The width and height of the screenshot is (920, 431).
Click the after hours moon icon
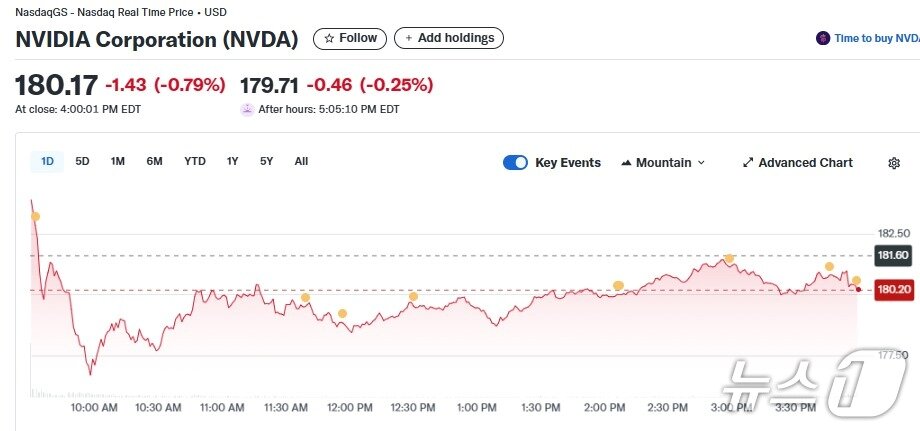point(247,110)
